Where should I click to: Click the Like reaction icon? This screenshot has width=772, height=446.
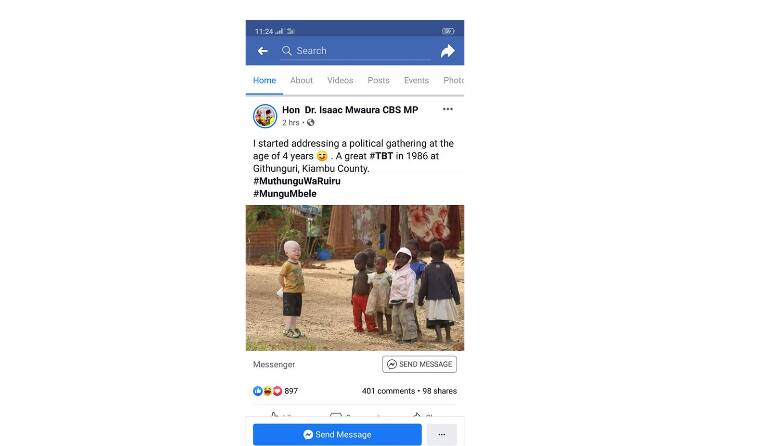tap(257, 391)
